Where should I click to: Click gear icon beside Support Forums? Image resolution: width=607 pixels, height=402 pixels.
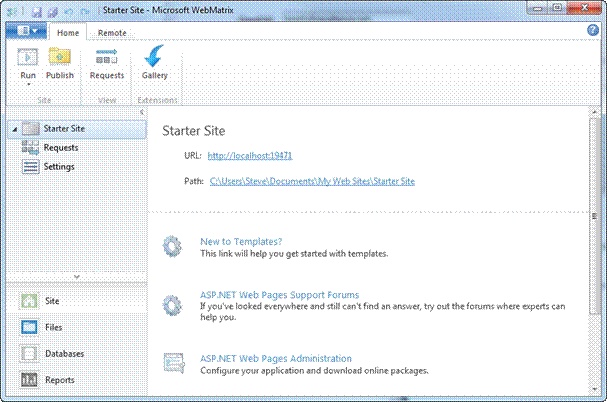pos(172,306)
